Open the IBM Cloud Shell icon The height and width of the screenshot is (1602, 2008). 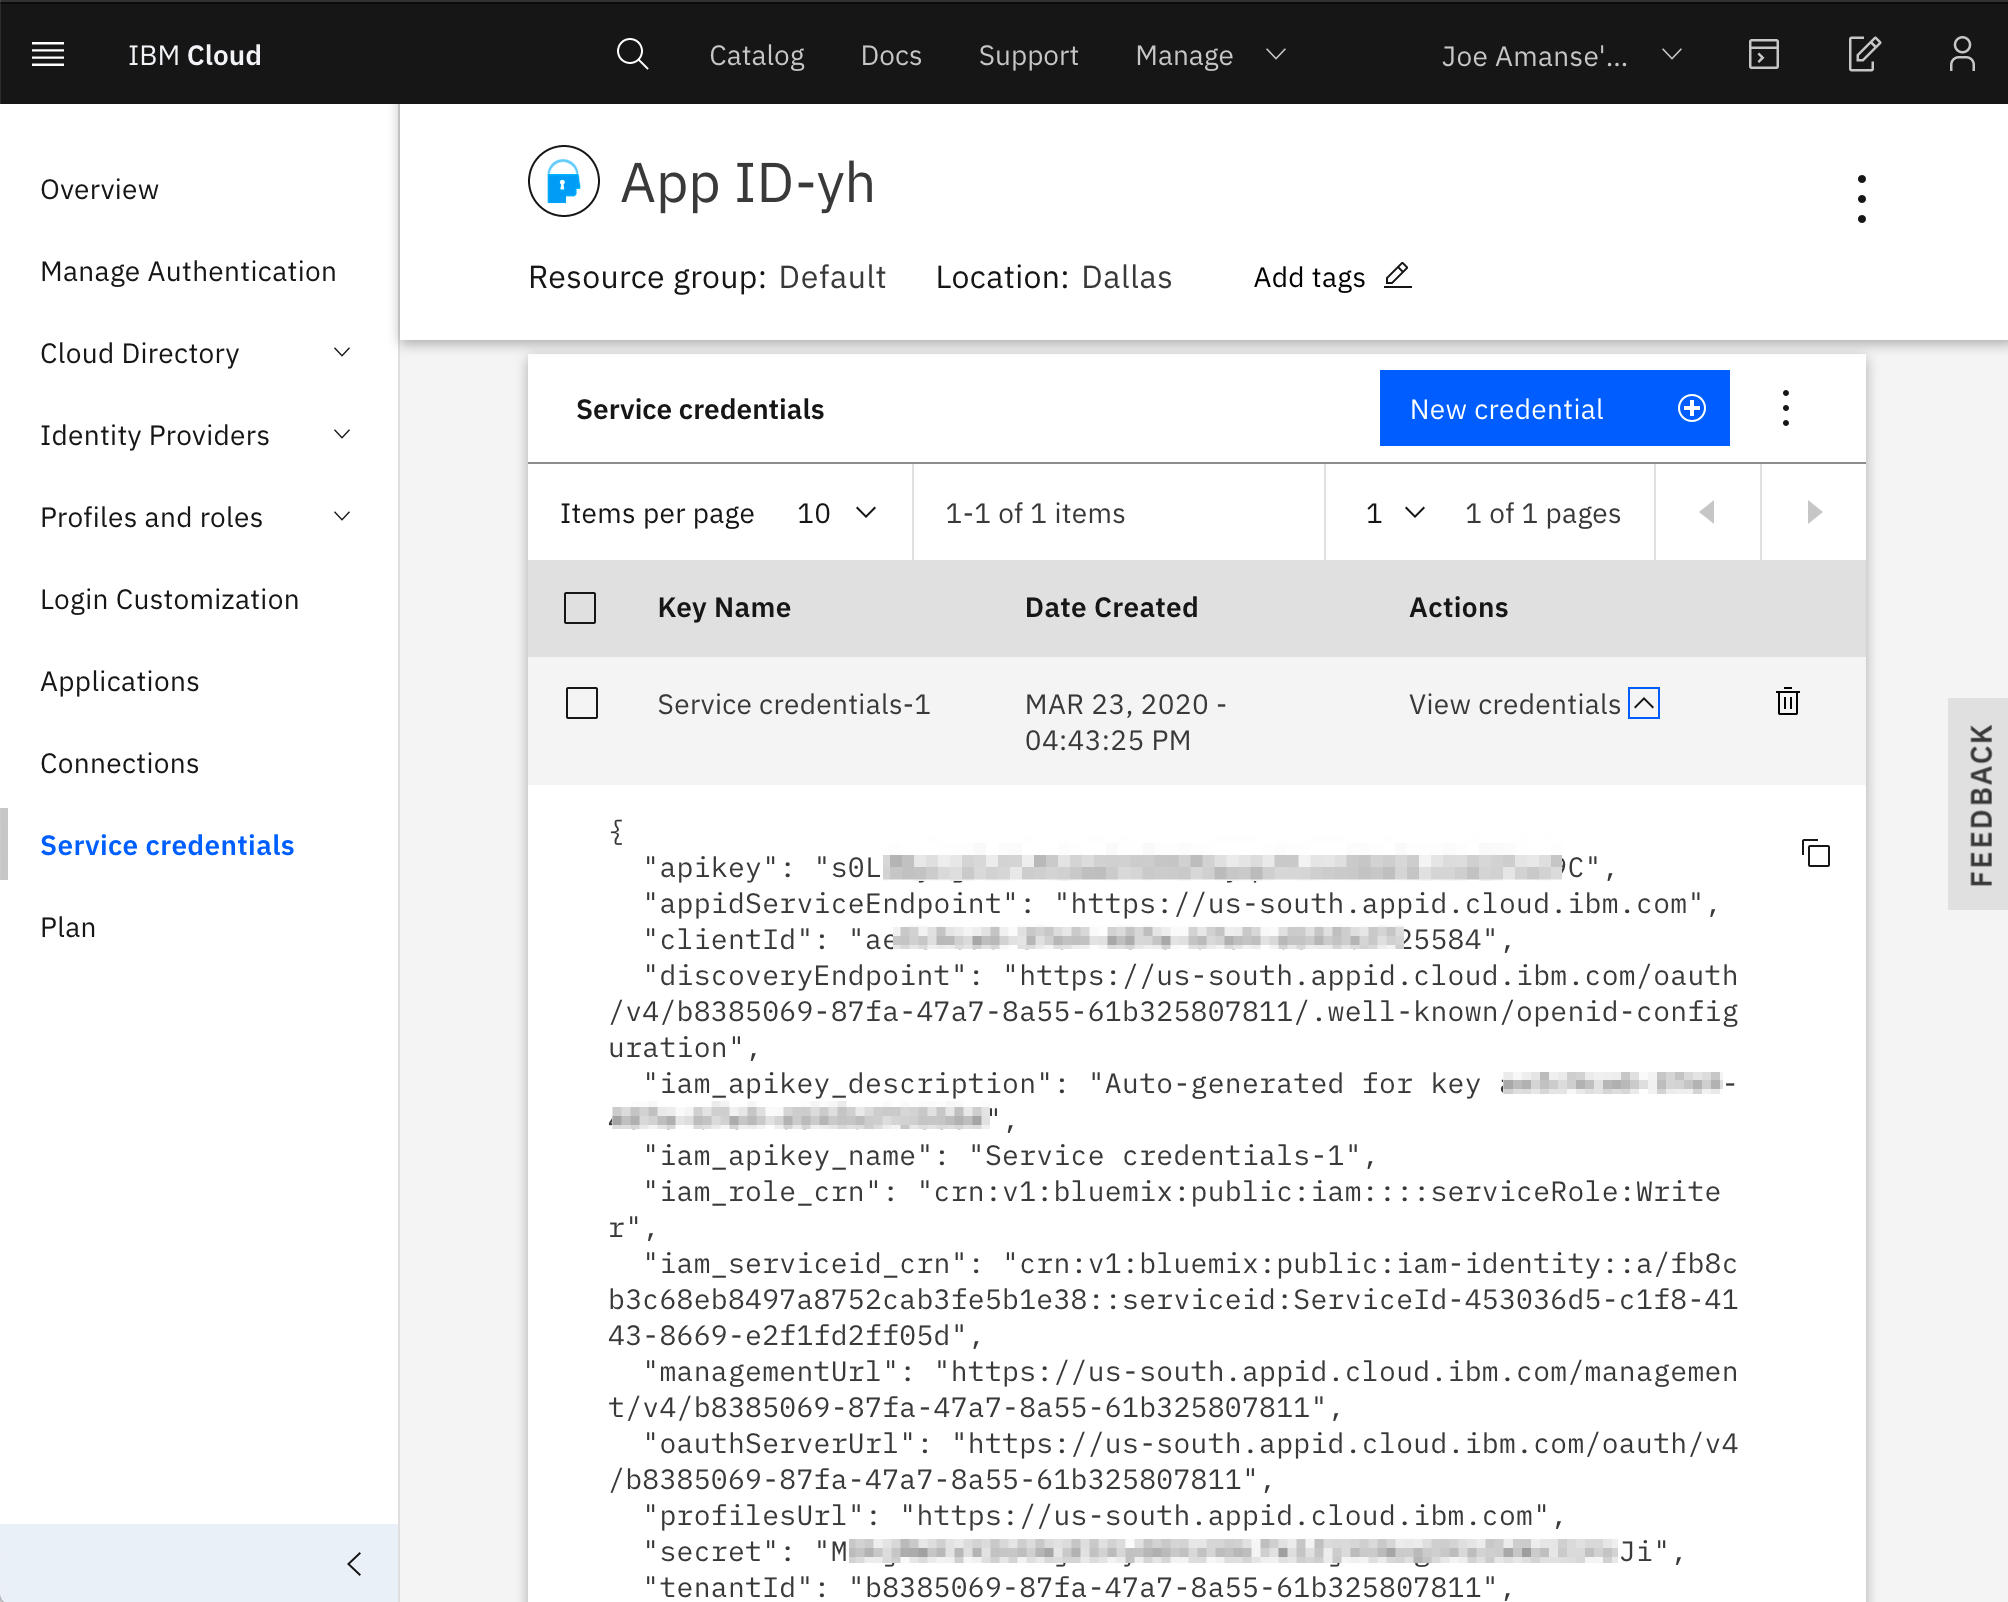(x=1763, y=54)
